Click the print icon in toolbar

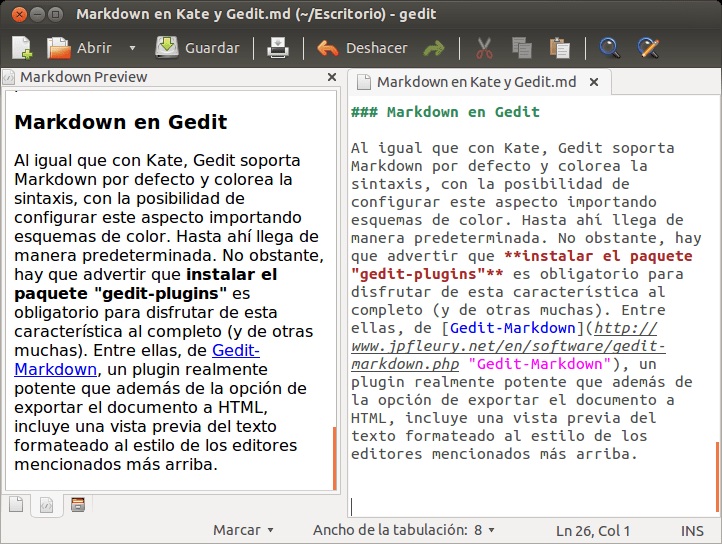(x=277, y=48)
